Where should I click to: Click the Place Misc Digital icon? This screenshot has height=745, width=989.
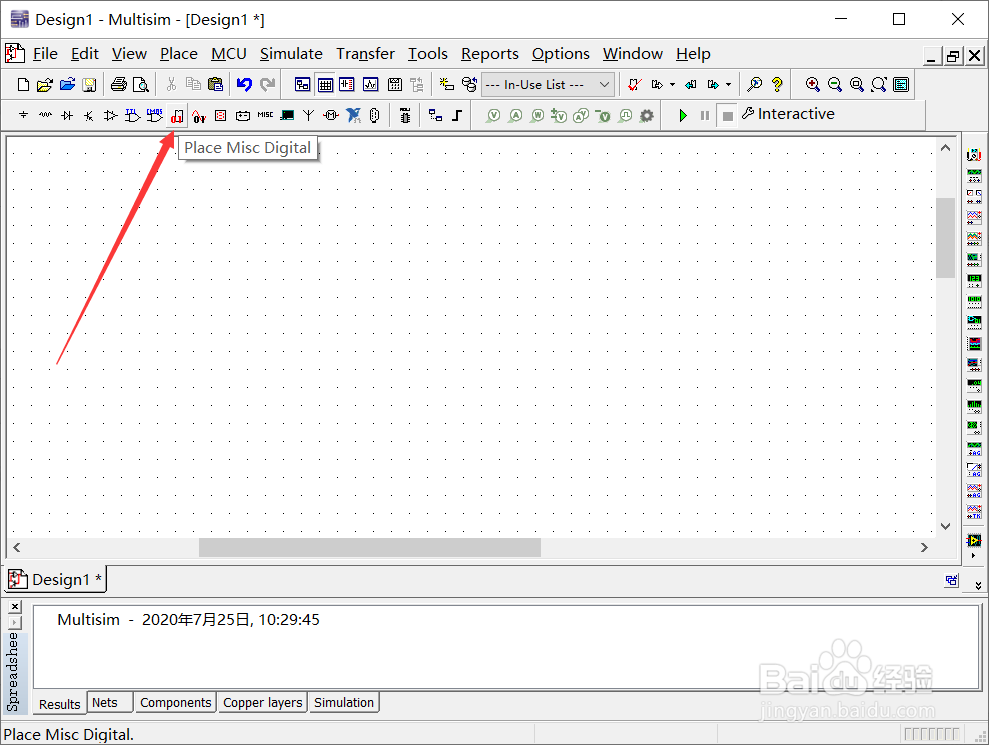177,116
